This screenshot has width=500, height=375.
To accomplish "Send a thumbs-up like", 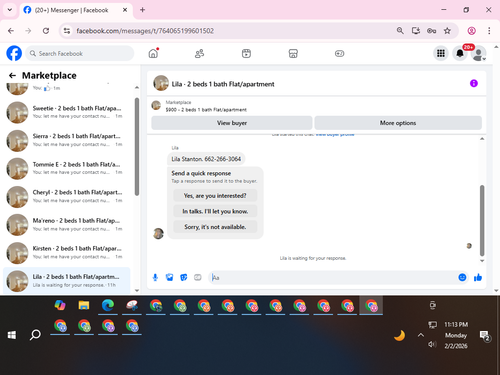I will click(478, 277).
